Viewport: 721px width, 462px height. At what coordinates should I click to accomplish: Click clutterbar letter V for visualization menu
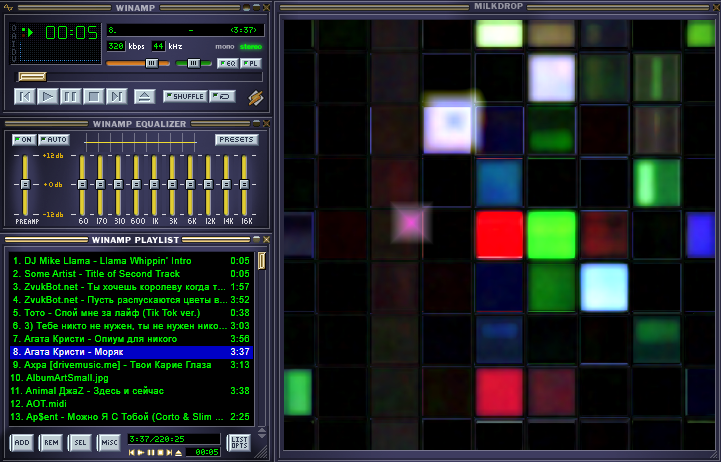coord(14,59)
